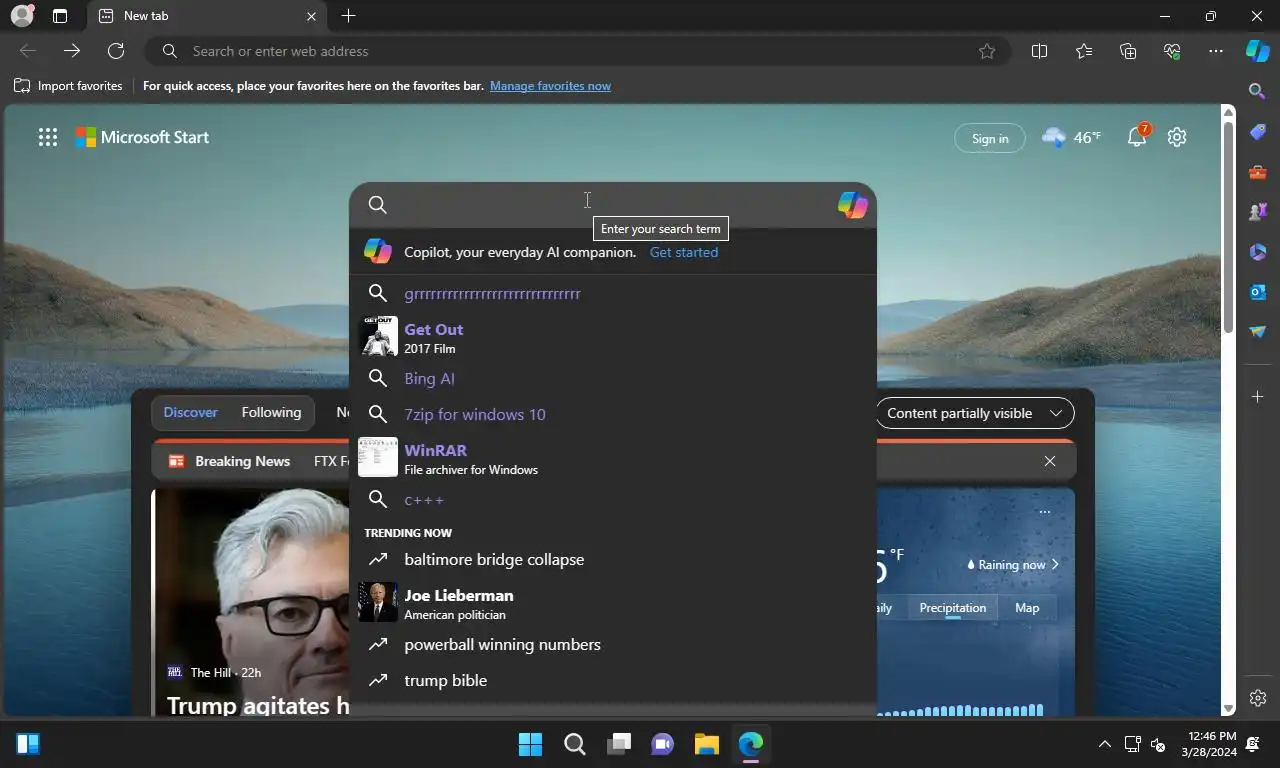The height and width of the screenshot is (768, 1280).
Task: Click Copilot Get started link
Action: (x=684, y=252)
